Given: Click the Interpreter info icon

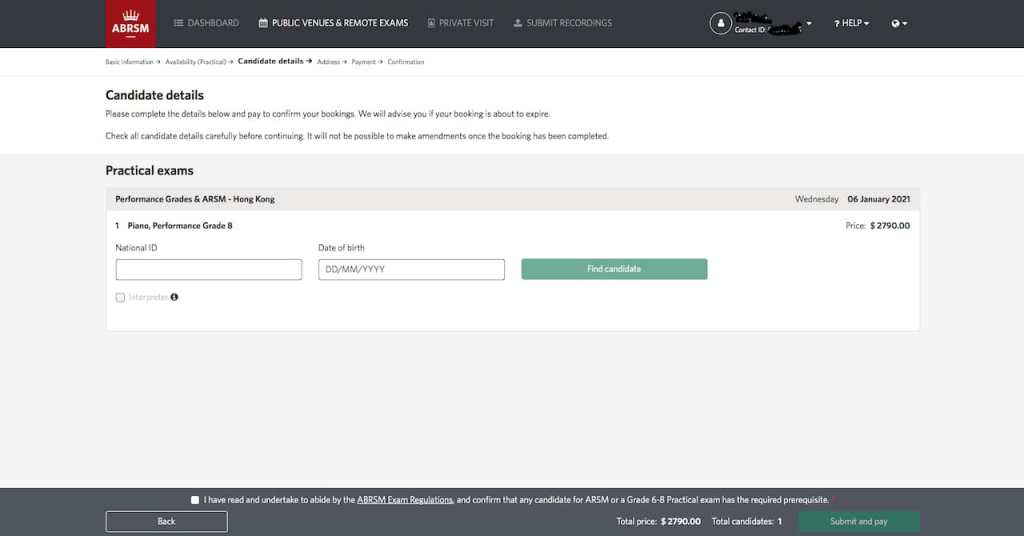Looking at the screenshot, I should click(x=174, y=297).
